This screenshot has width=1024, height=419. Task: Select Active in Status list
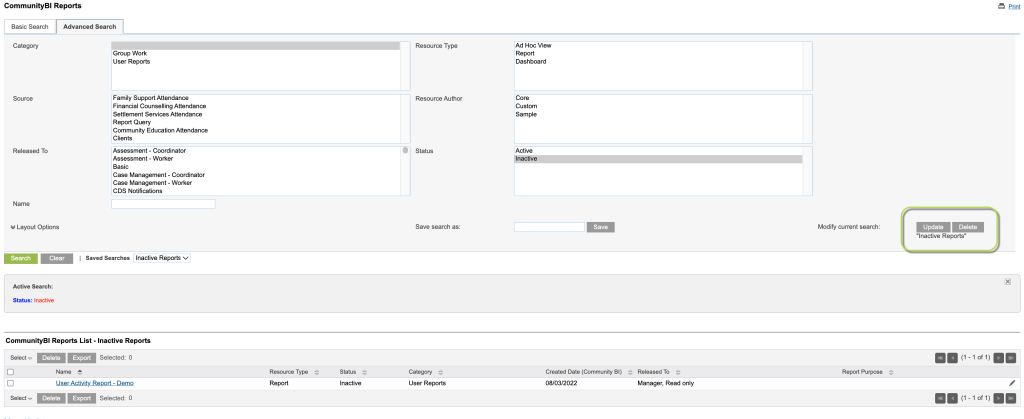click(658, 151)
